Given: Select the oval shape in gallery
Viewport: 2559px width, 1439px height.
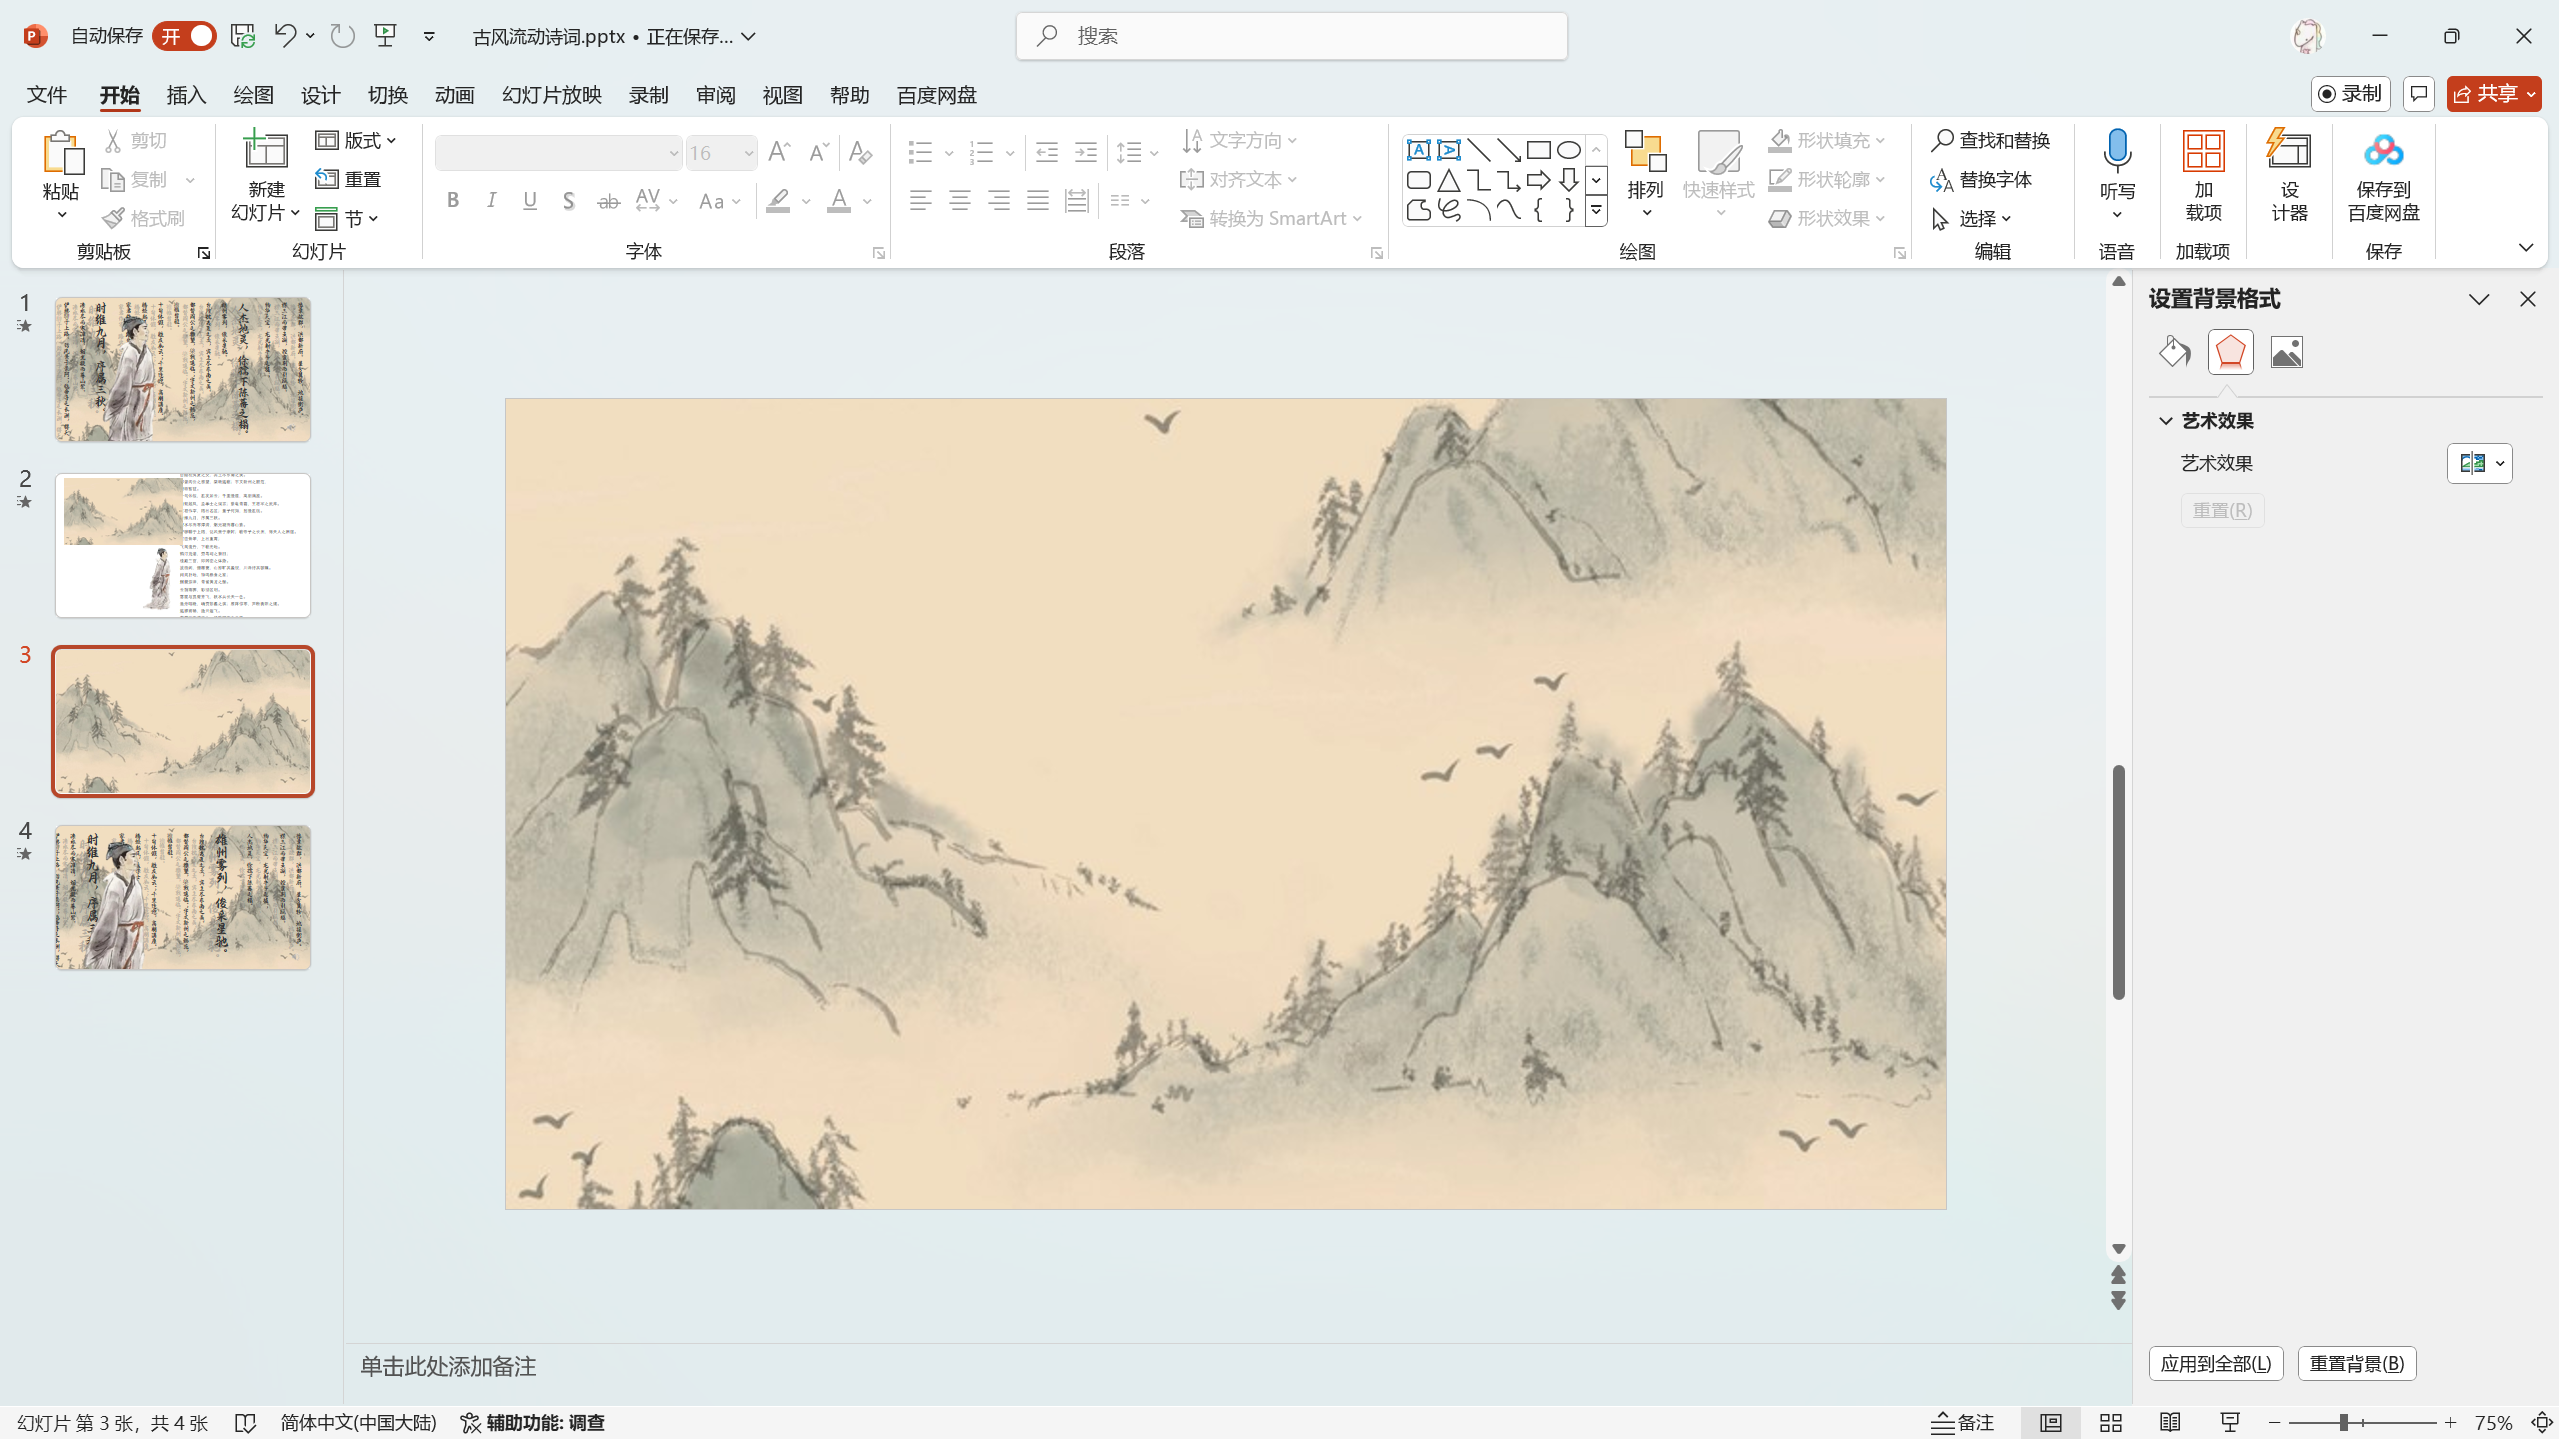Looking at the screenshot, I should coord(1568,150).
